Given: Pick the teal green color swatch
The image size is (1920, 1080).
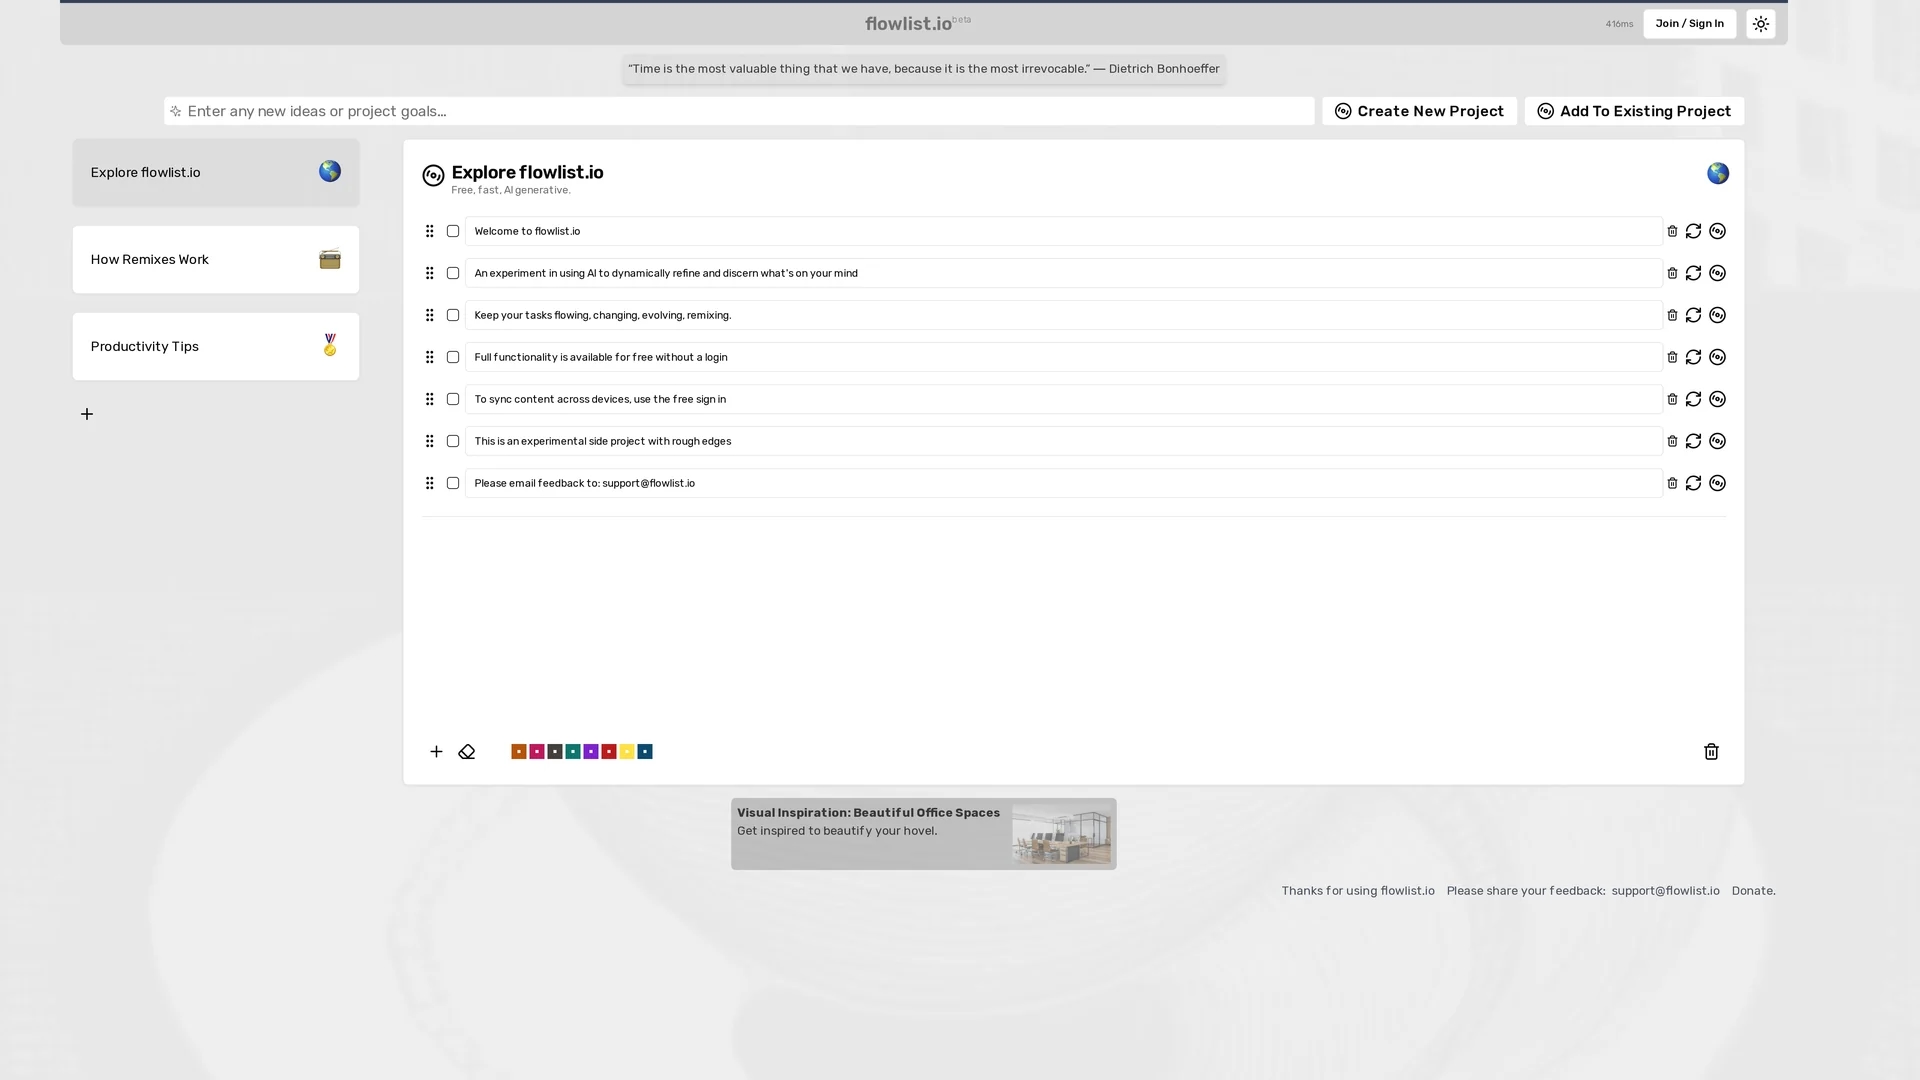Looking at the screenshot, I should 573,751.
